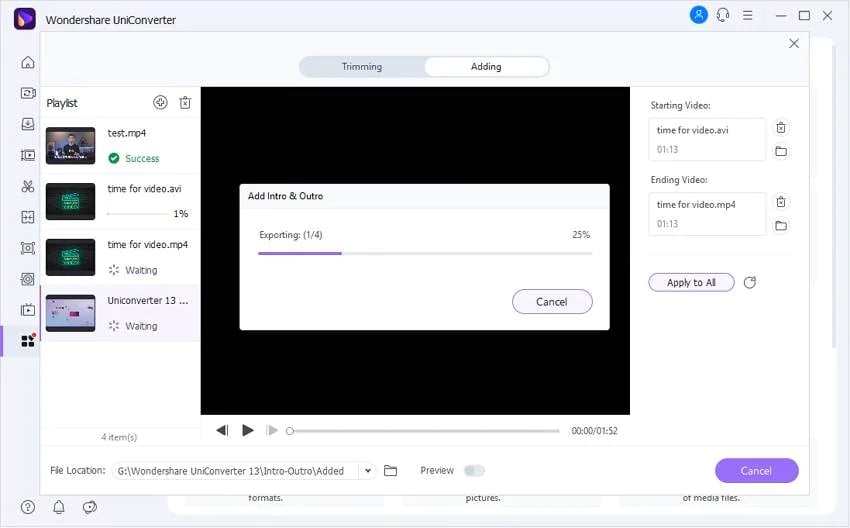Image resolution: width=850 pixels, height=528 pixels.
Task: Click the Playlist heading
Action: pos(62,103)
